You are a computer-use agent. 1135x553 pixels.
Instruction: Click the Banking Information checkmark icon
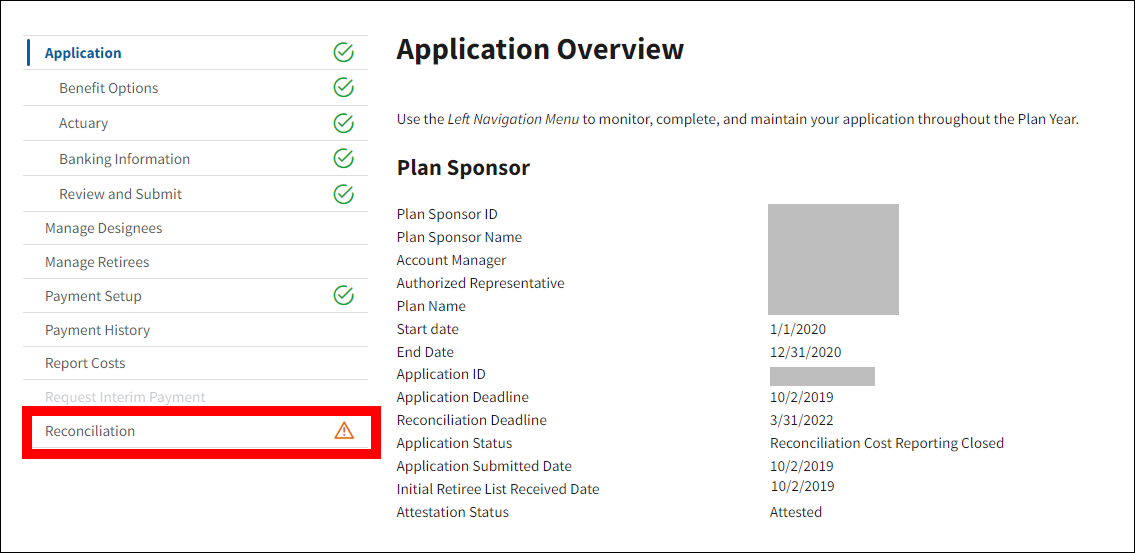click(x=343, y=159)
